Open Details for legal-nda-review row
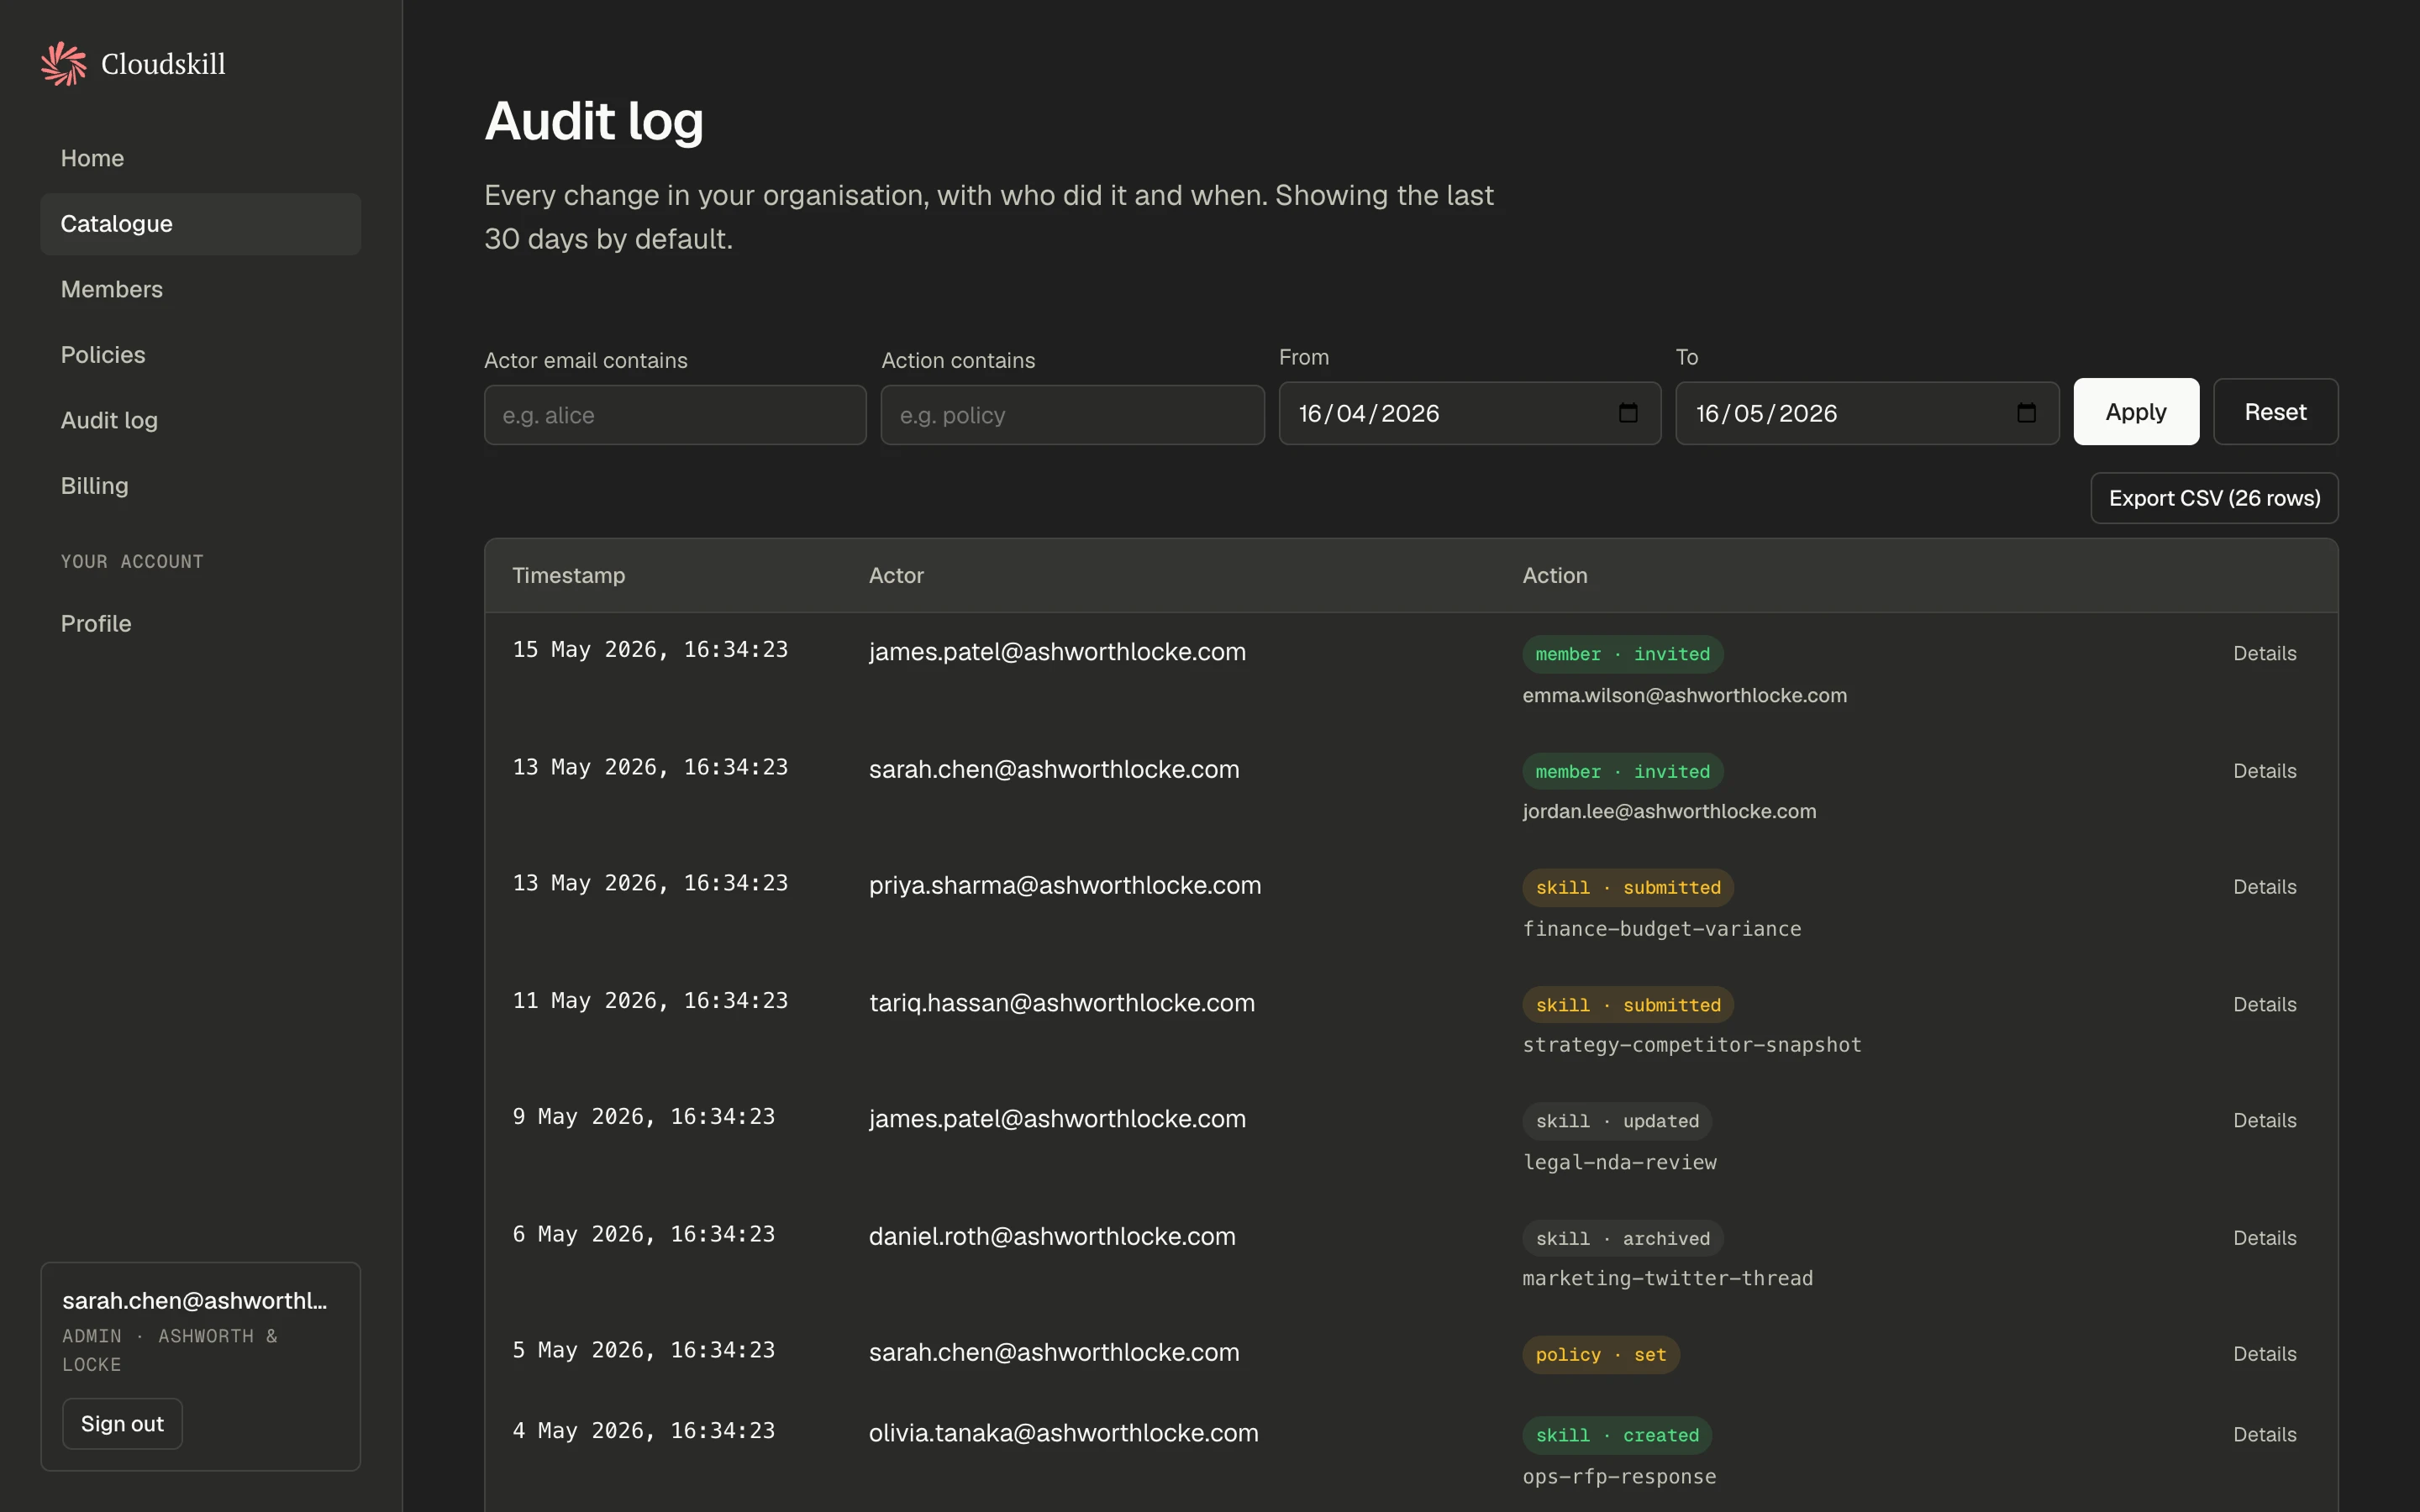The width and height of the screenshot is (2420, 1512). (2265, 1121)
